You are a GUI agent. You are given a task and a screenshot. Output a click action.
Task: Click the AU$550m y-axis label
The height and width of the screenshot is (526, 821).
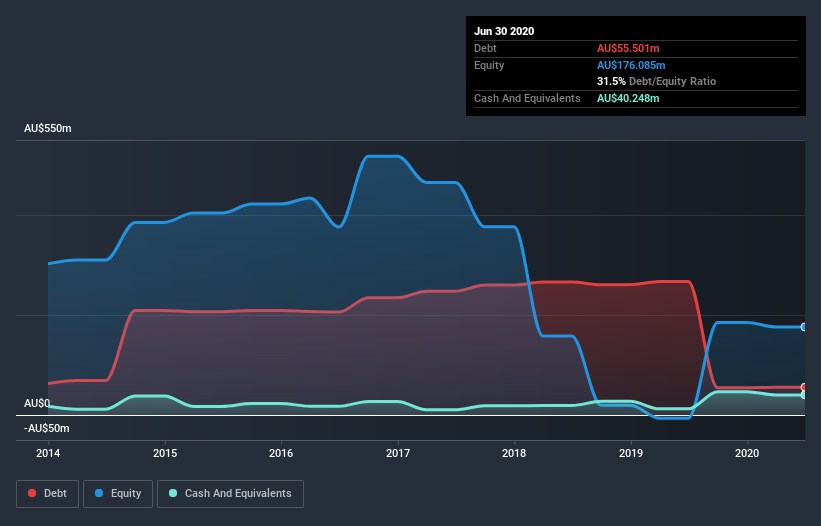pyautogui.click(x=48, y=128)
